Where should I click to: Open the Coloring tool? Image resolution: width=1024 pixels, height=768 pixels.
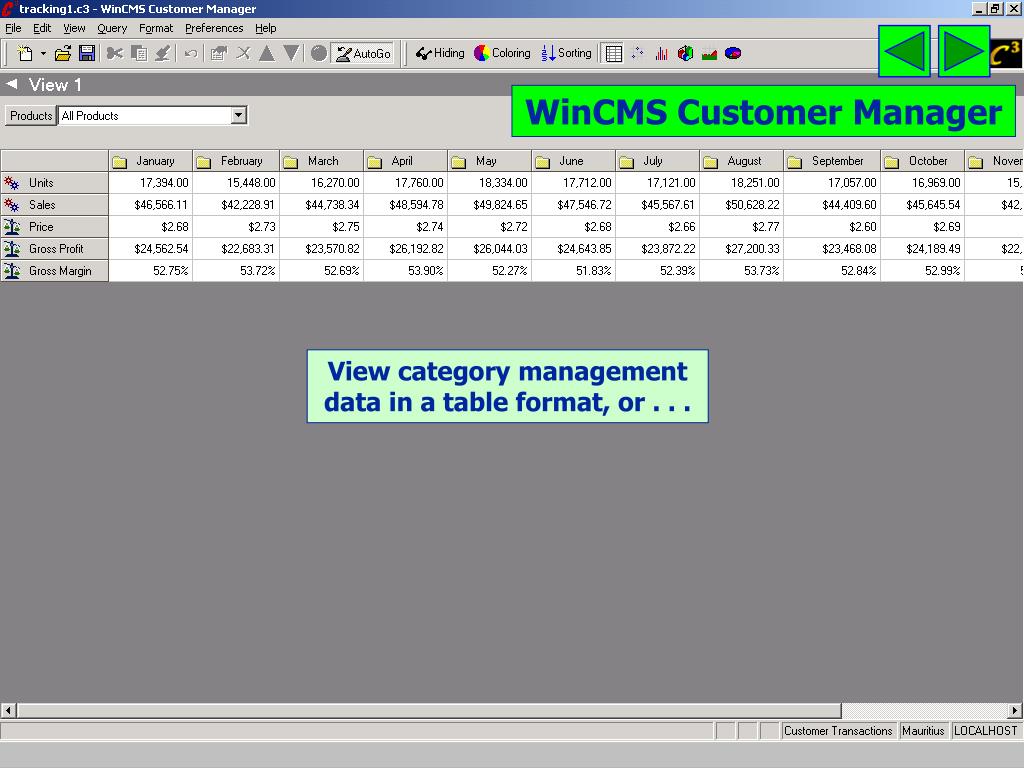[x=502, y=54]
